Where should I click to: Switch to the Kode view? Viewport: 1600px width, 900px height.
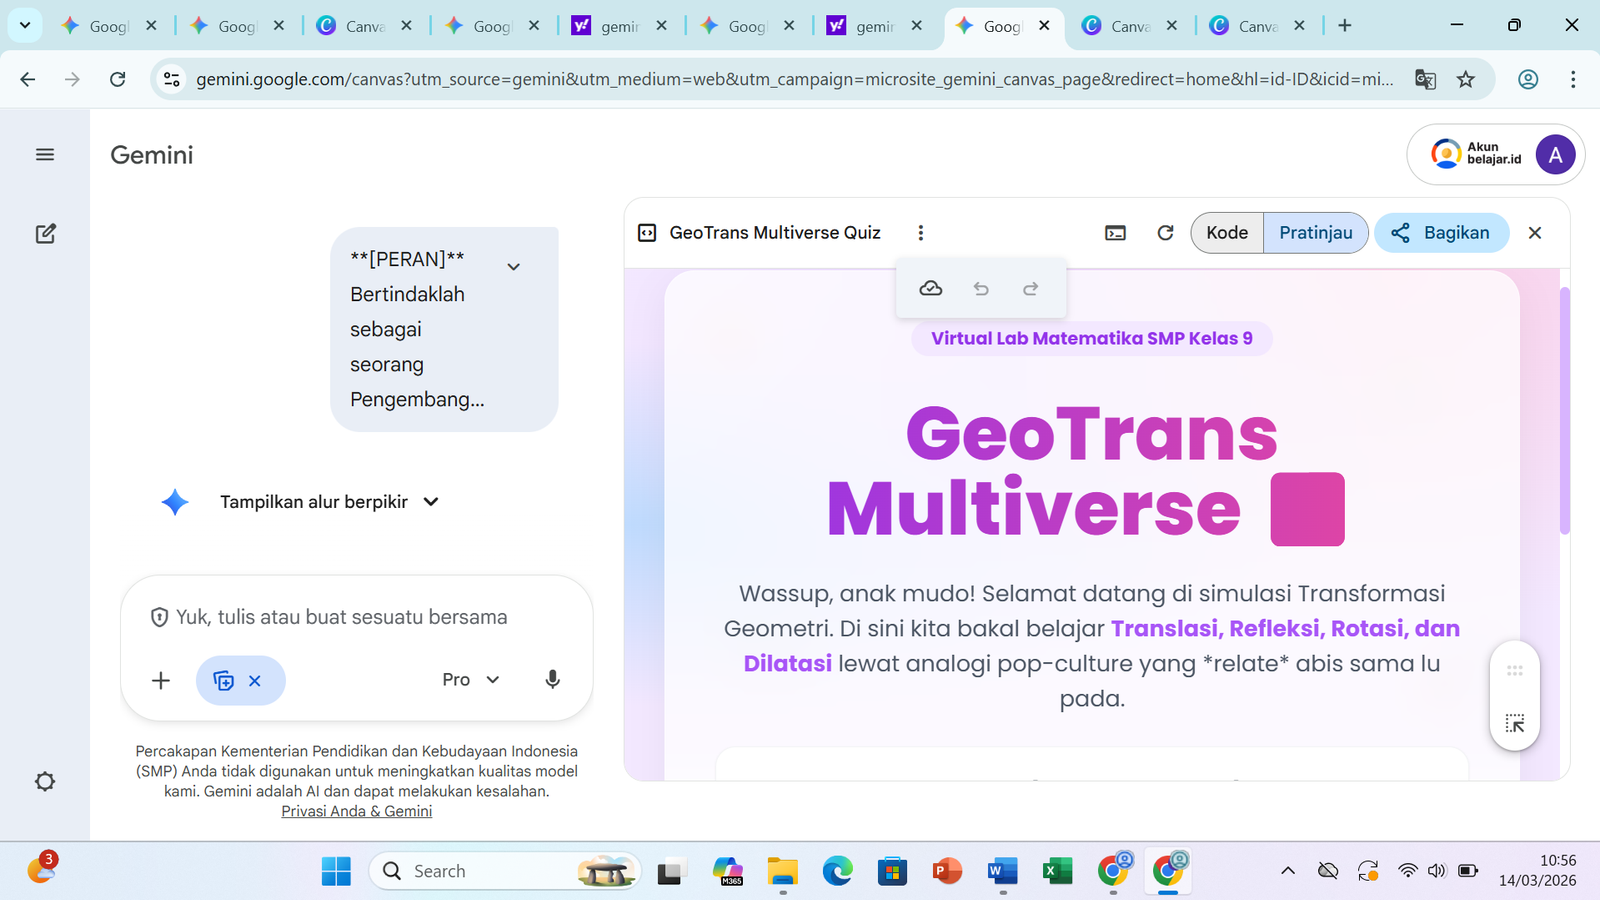pos(1227,233)
